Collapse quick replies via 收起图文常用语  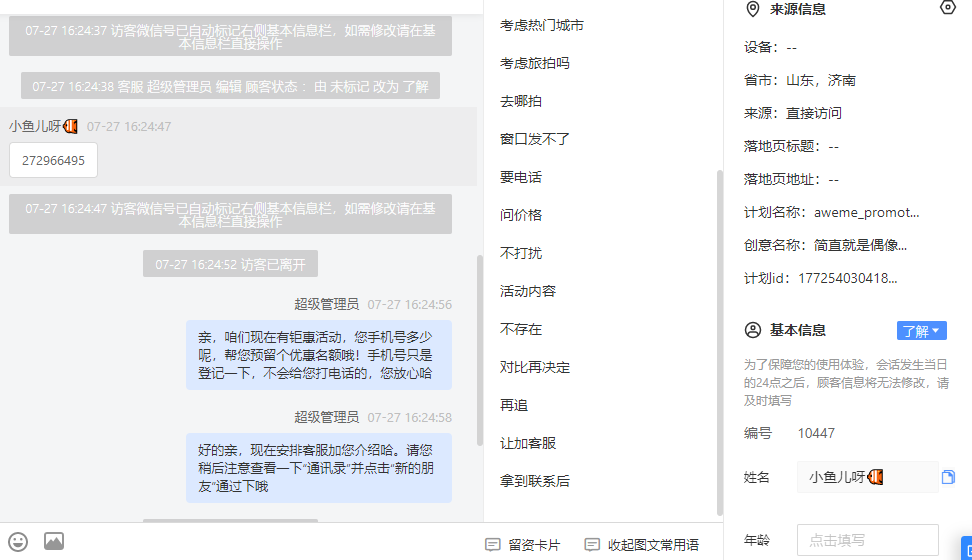pyautogui.click(x=642, y=545)
